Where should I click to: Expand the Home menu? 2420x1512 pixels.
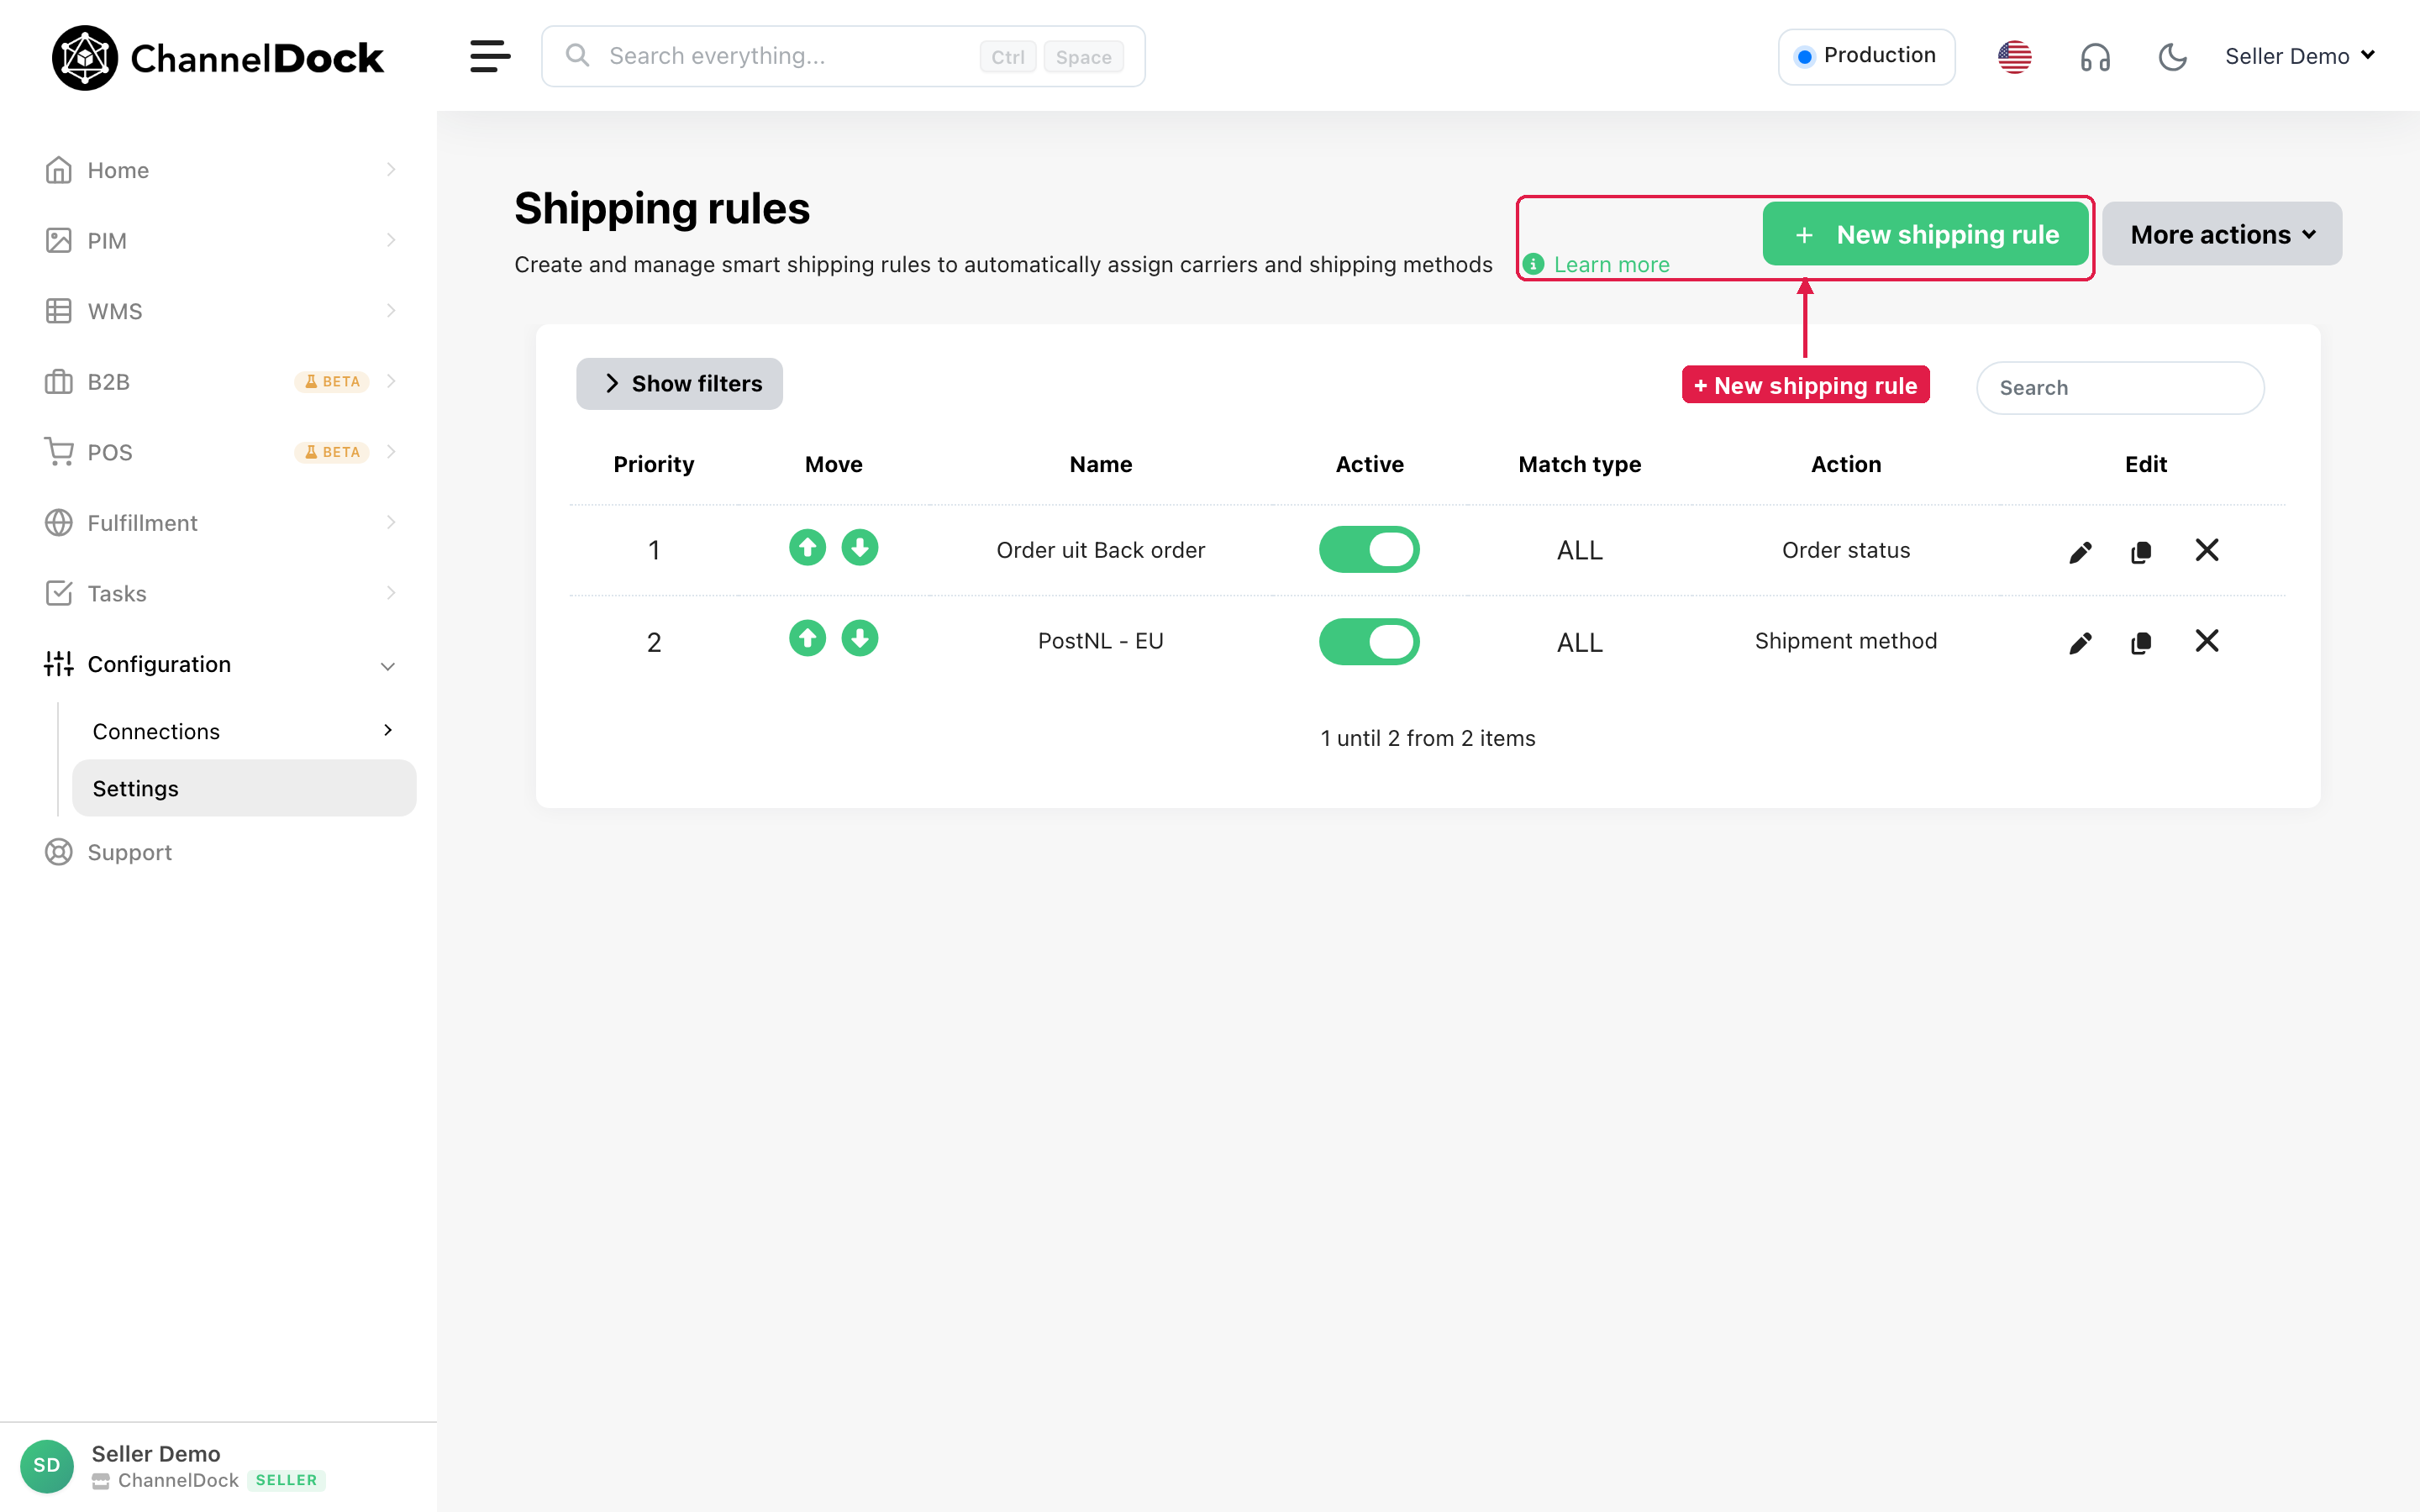coord(220,170)
